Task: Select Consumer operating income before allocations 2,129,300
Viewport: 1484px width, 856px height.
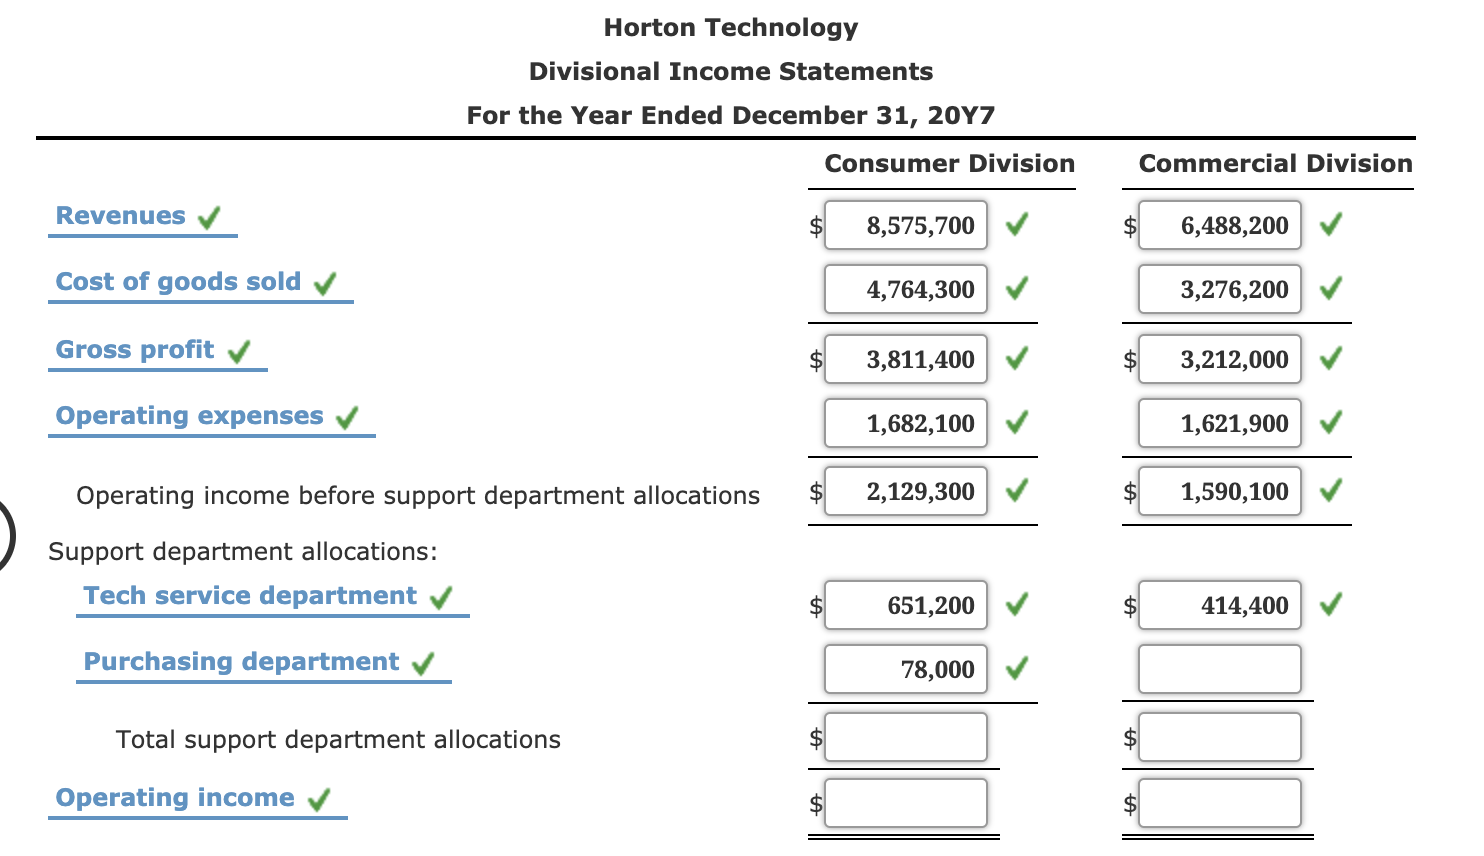Action: 906,491
